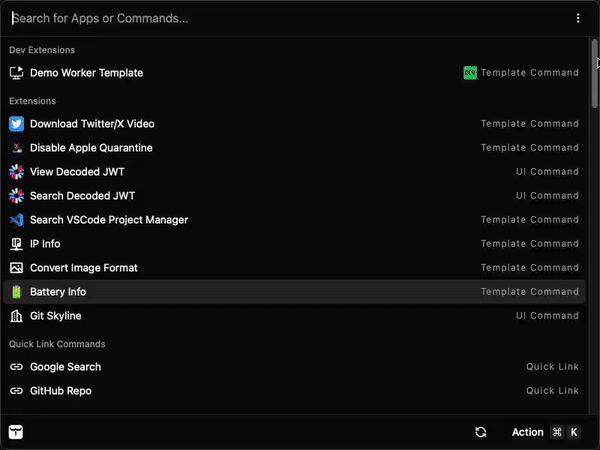The image size is (600, 450).
Task: Click the IP Info icon
Action: 16,244
